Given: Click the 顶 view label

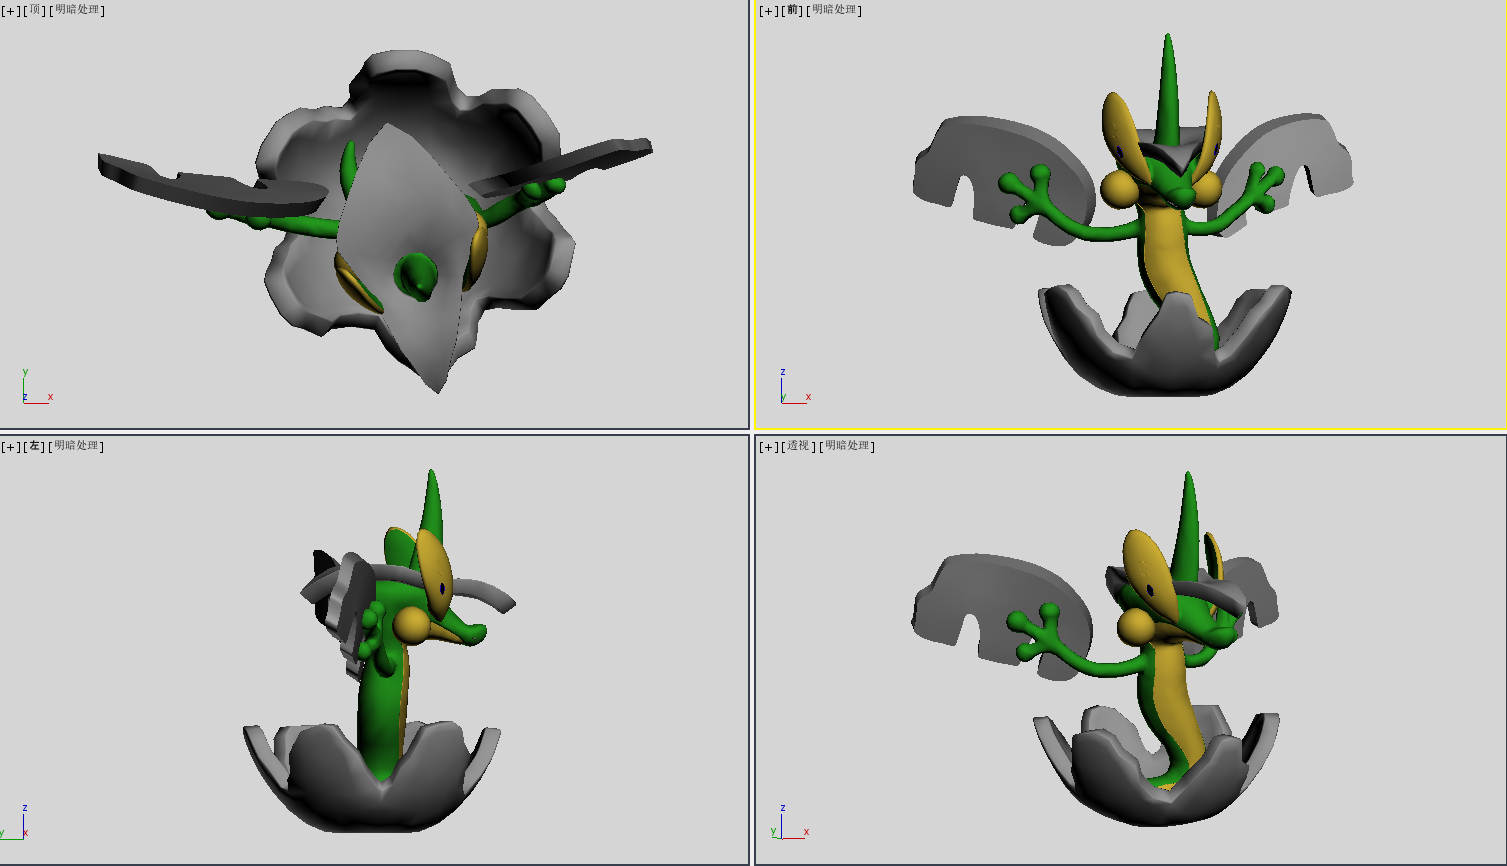Looking at the screenshot, I should [35, 10].
